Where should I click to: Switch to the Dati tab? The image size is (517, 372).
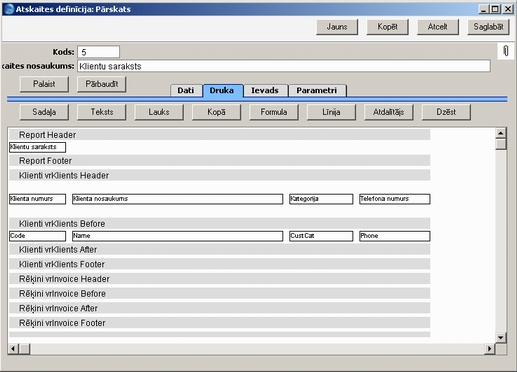tap(186, 90)
